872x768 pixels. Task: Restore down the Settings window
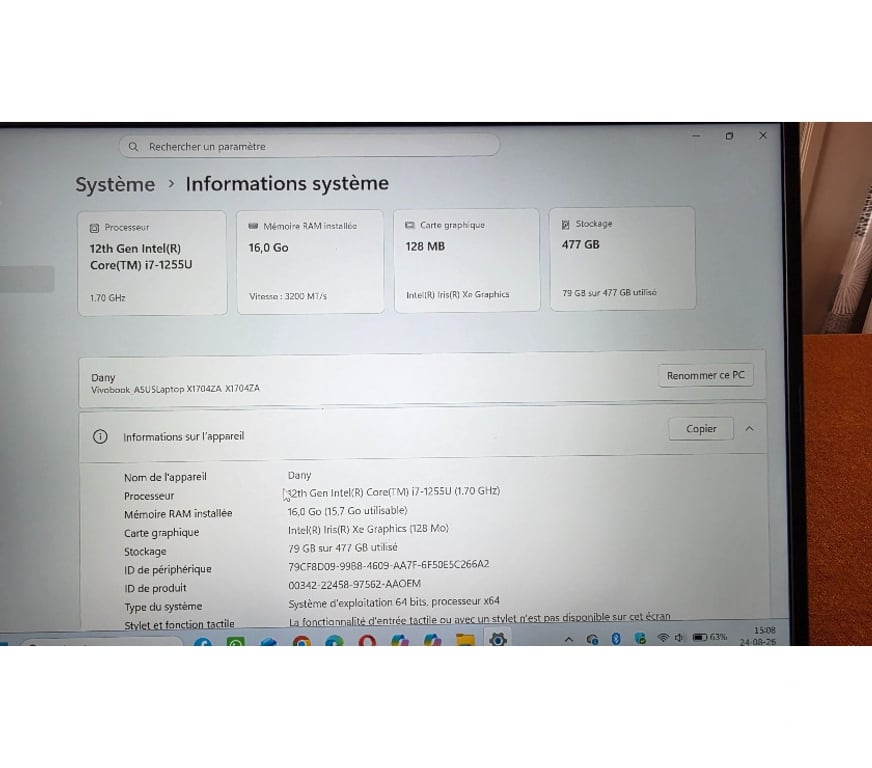(729, 136)
